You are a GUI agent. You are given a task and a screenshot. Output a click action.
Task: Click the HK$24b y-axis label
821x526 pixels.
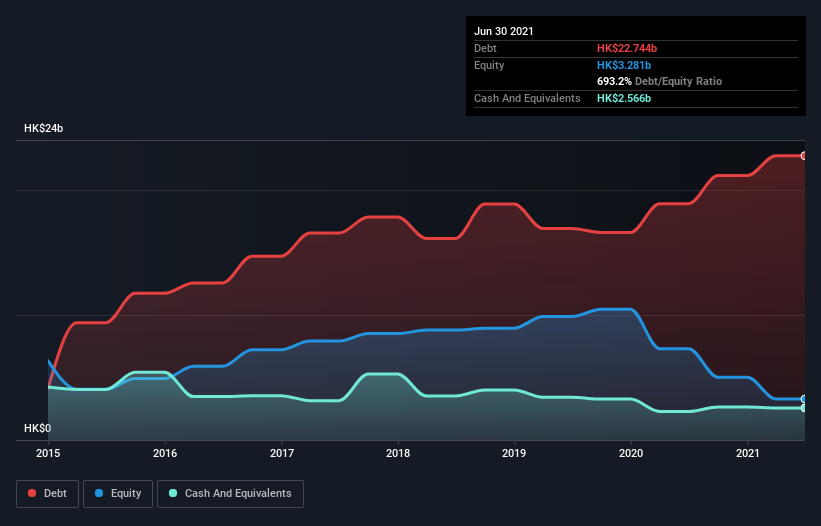43,128
